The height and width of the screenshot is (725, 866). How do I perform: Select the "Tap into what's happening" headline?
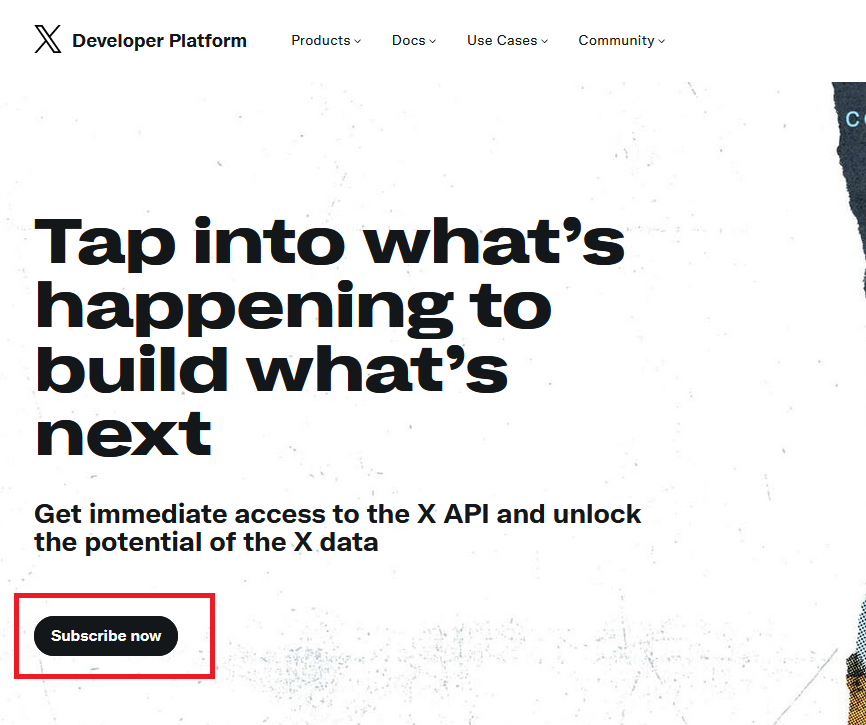330,336
